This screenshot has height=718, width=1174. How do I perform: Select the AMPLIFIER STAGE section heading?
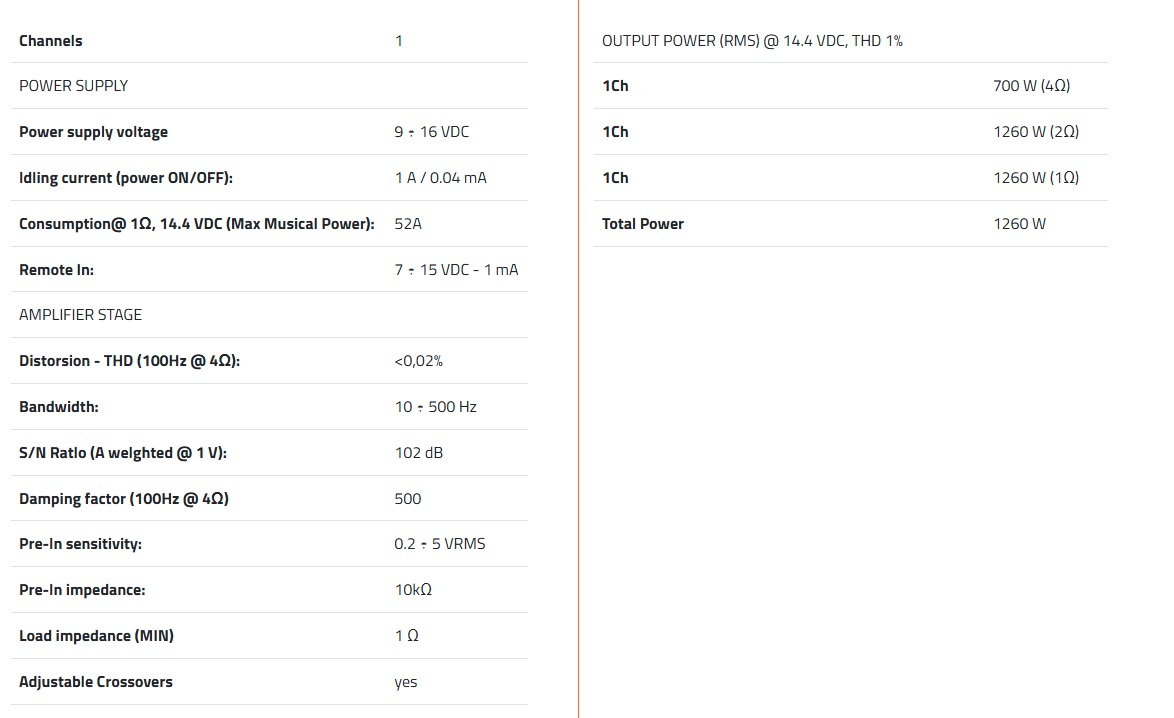(x=80, y=315)
